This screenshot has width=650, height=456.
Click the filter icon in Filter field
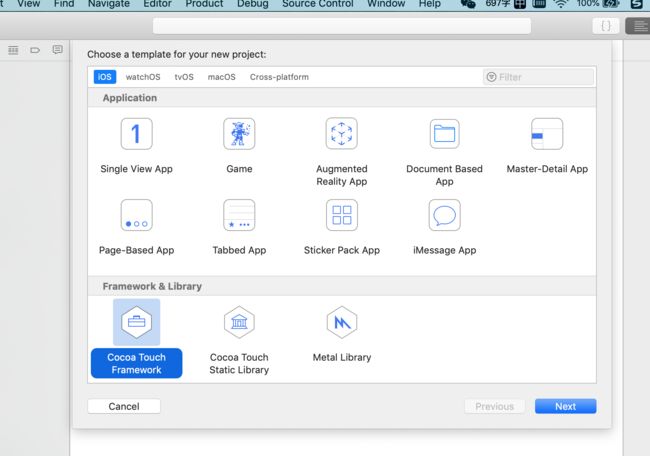pyautogui.click(x=491, y=77)
